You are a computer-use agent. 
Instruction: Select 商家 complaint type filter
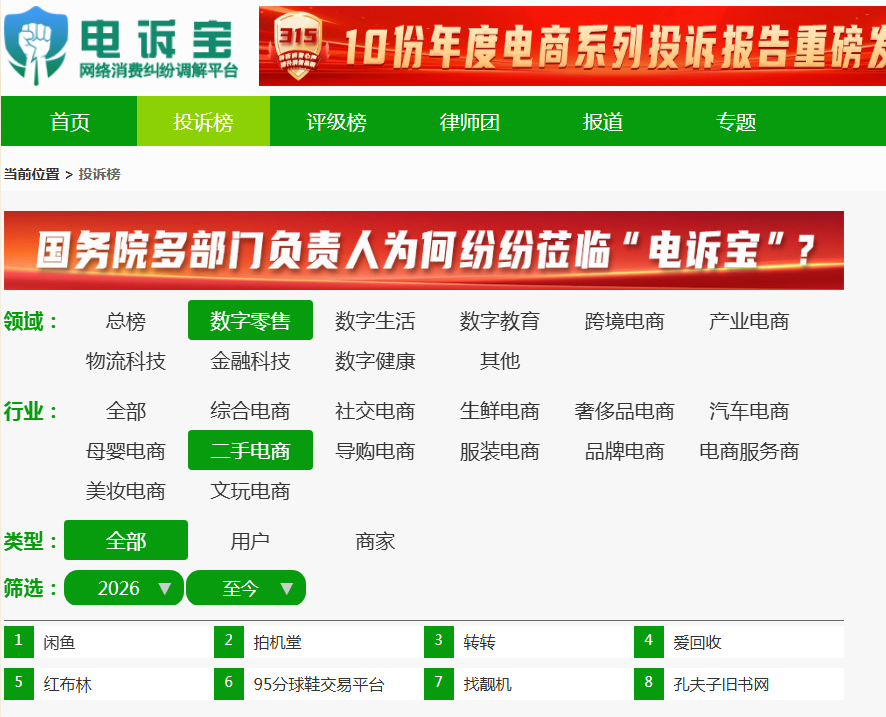[375, 541]
